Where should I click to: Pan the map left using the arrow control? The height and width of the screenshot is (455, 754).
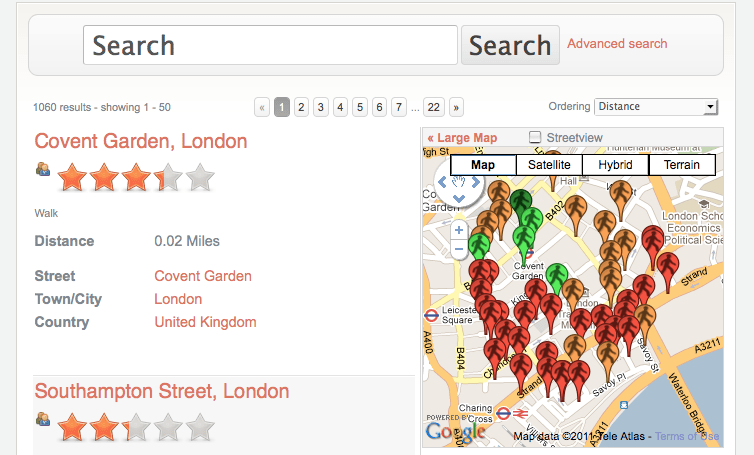point(442,182)
